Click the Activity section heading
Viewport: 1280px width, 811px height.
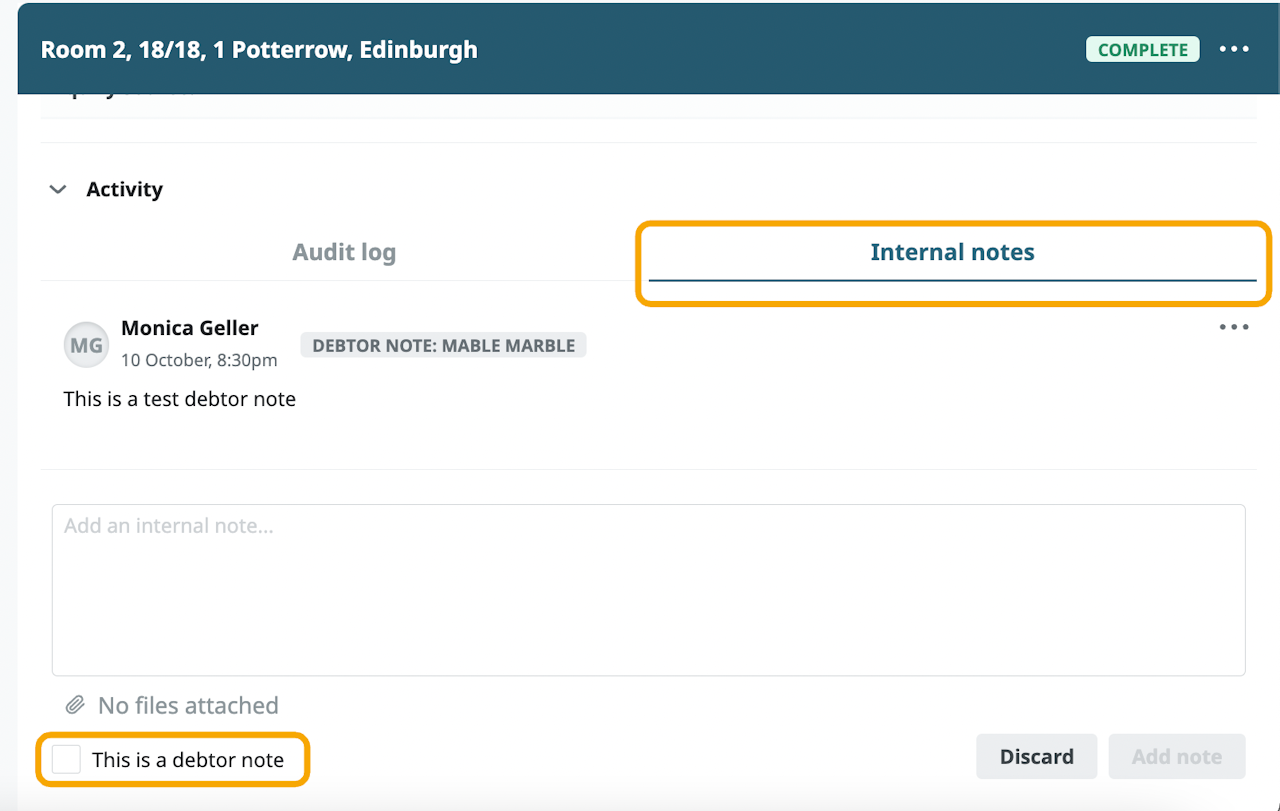[x=124, y=189]
